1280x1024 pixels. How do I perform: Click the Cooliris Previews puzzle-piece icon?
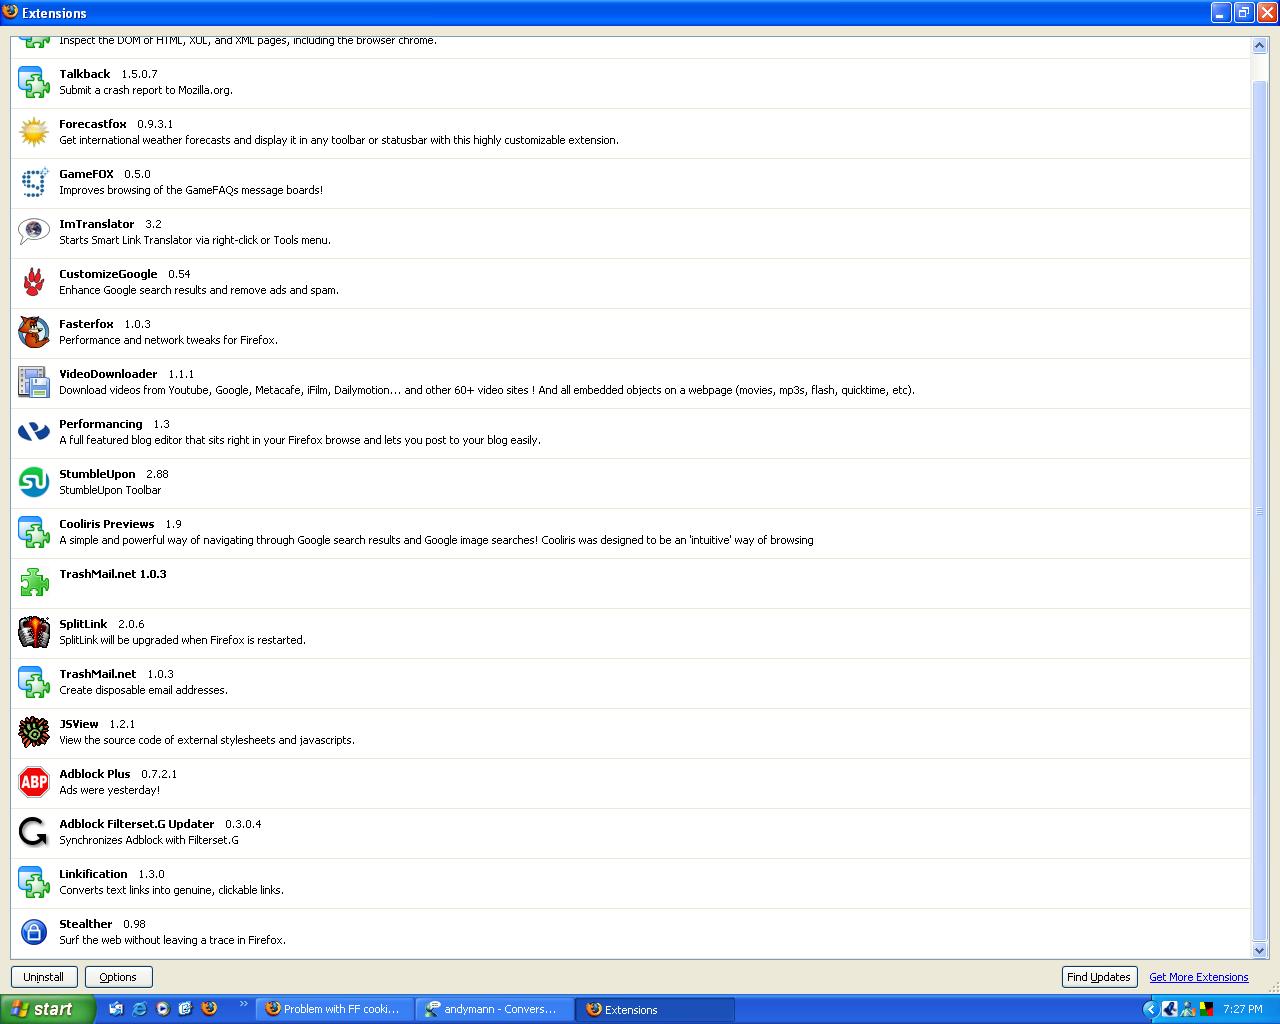[34, 532]
